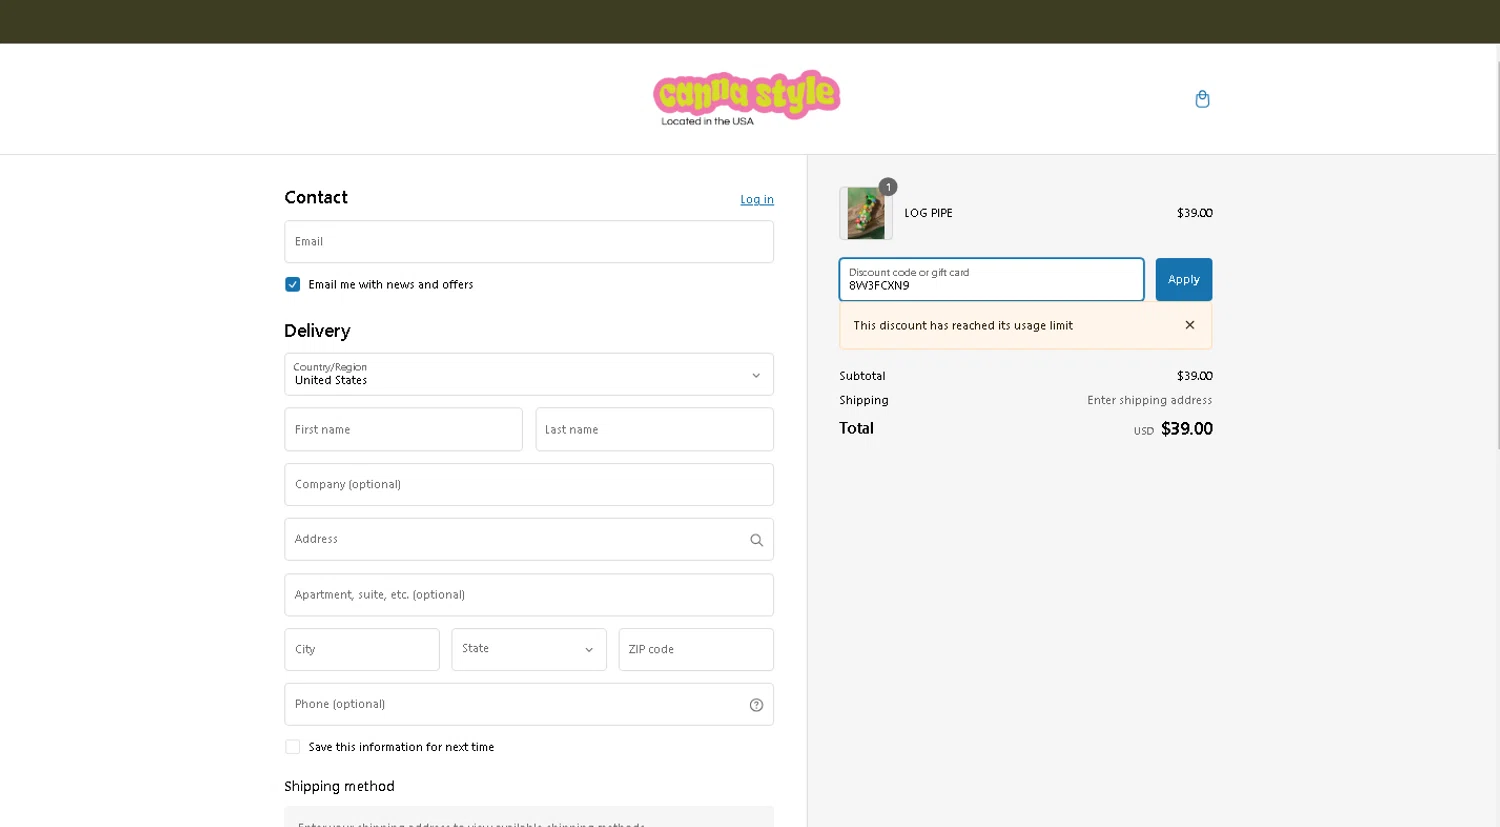Viewport: 1500px width, 827px height.
Task: Click the ZIP code field
Action: [x=695, y=650]
